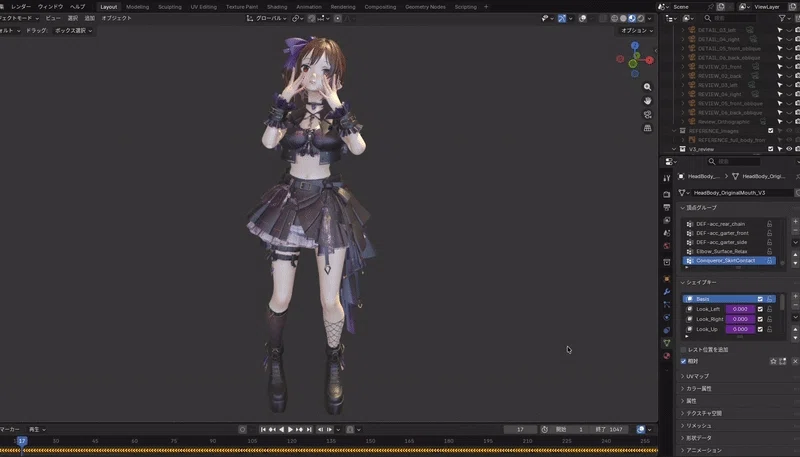Switch to the Geometry Nodes workspace tab

pos(425,7)
